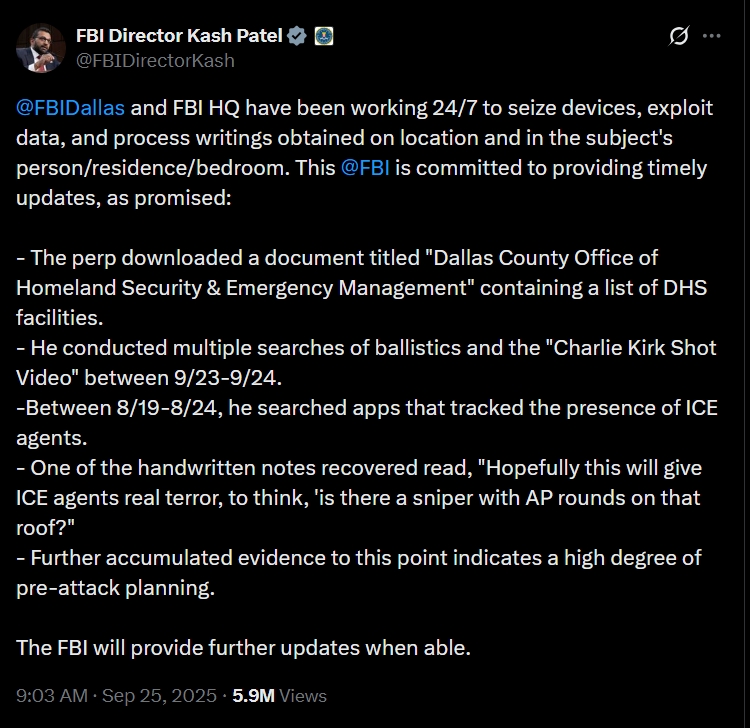Screen dimensions: 750x728
Task: Open the 5.9M view count analytics
Action: click(254, 695)
